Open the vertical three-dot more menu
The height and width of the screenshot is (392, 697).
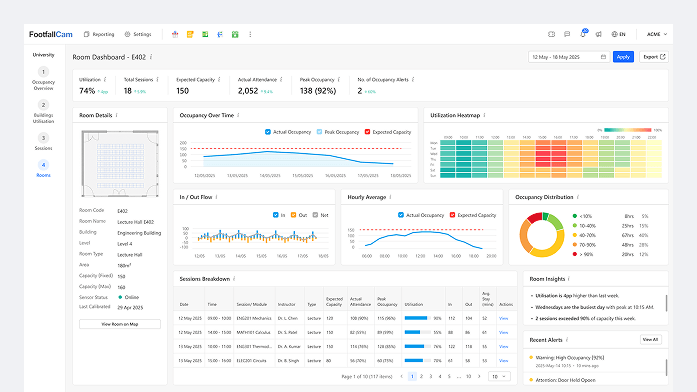250,34
